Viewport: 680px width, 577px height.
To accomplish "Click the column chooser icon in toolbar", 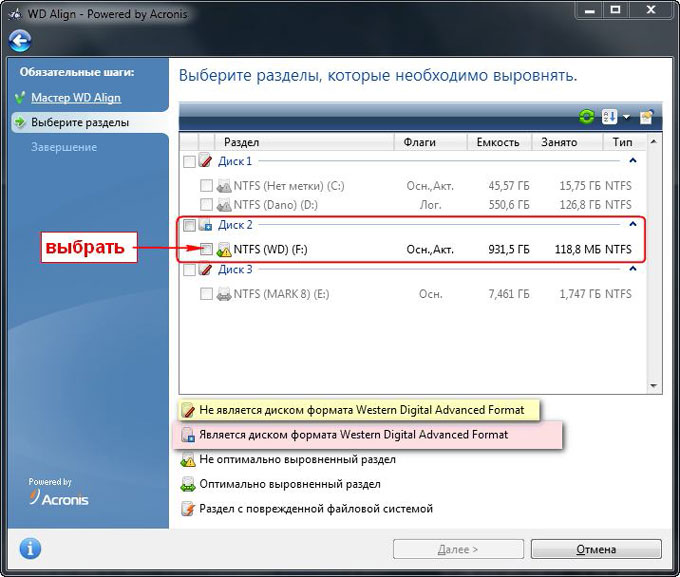I will (646, 117).
